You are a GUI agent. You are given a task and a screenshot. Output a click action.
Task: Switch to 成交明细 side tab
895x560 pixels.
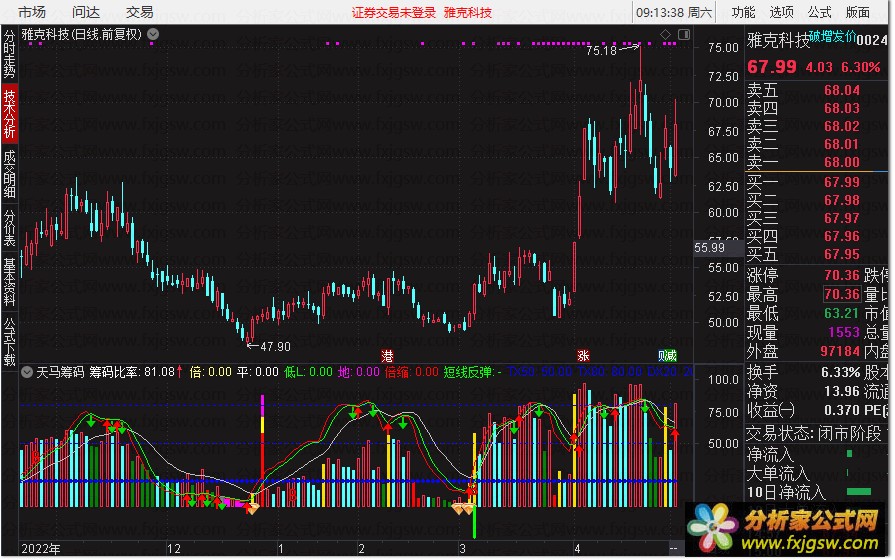coord(10,174)
